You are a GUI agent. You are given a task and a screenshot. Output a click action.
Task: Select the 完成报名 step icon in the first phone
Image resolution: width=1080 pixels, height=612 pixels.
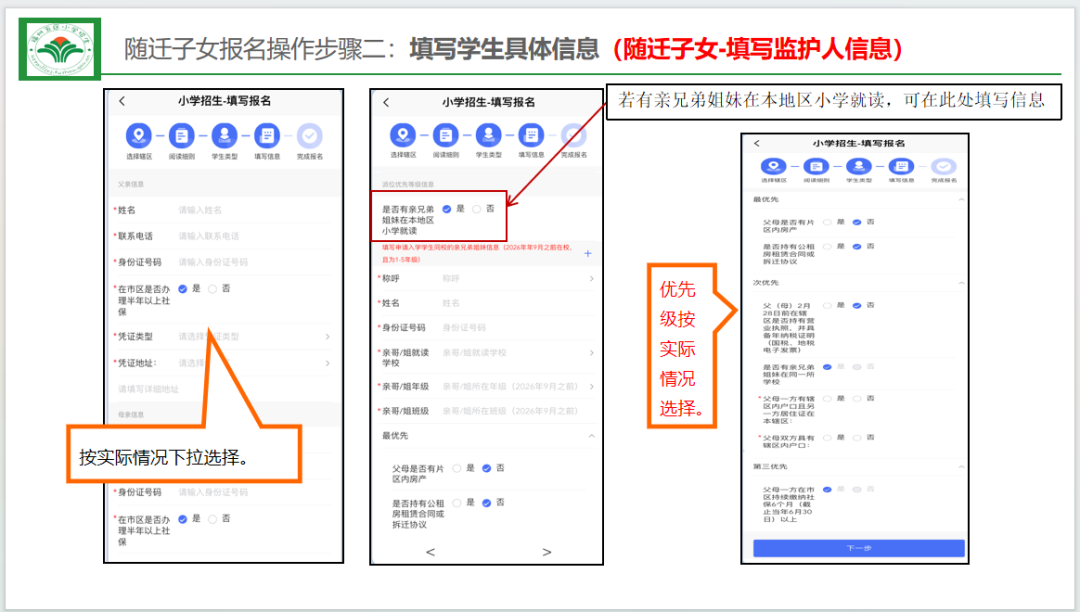tap(310, 136)
